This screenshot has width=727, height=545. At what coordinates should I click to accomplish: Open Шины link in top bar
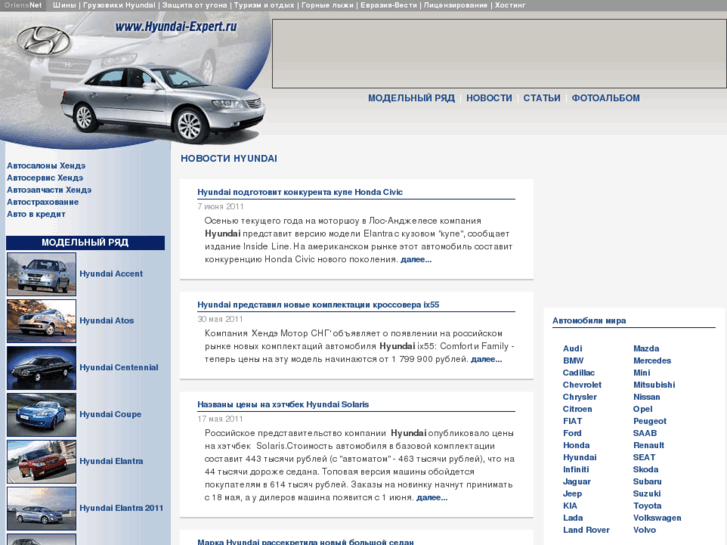(64, 5)
